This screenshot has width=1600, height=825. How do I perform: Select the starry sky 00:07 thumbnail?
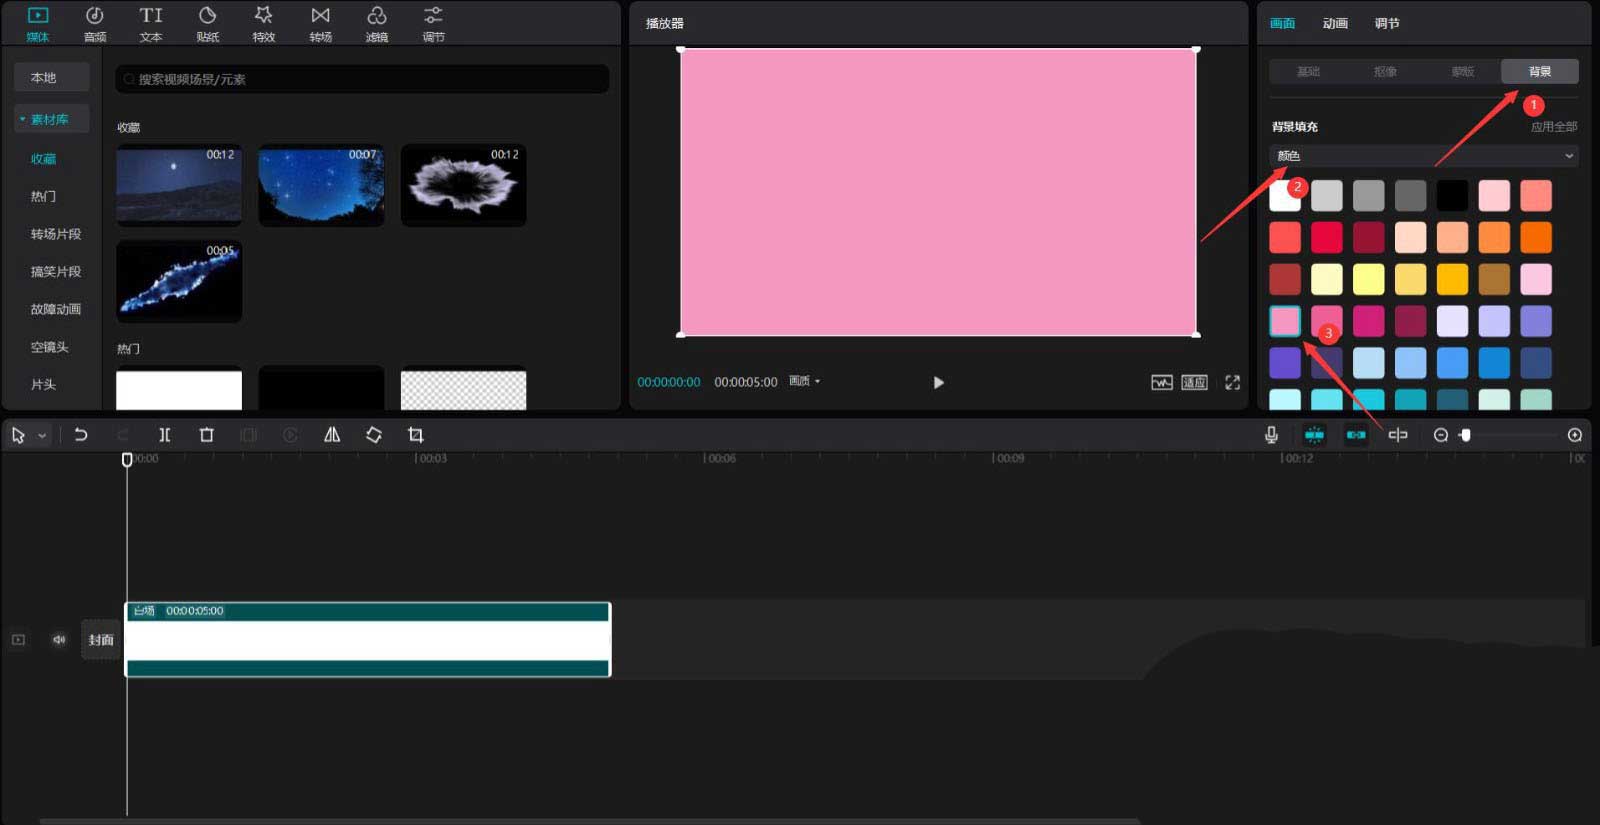[x=321, y=185]
